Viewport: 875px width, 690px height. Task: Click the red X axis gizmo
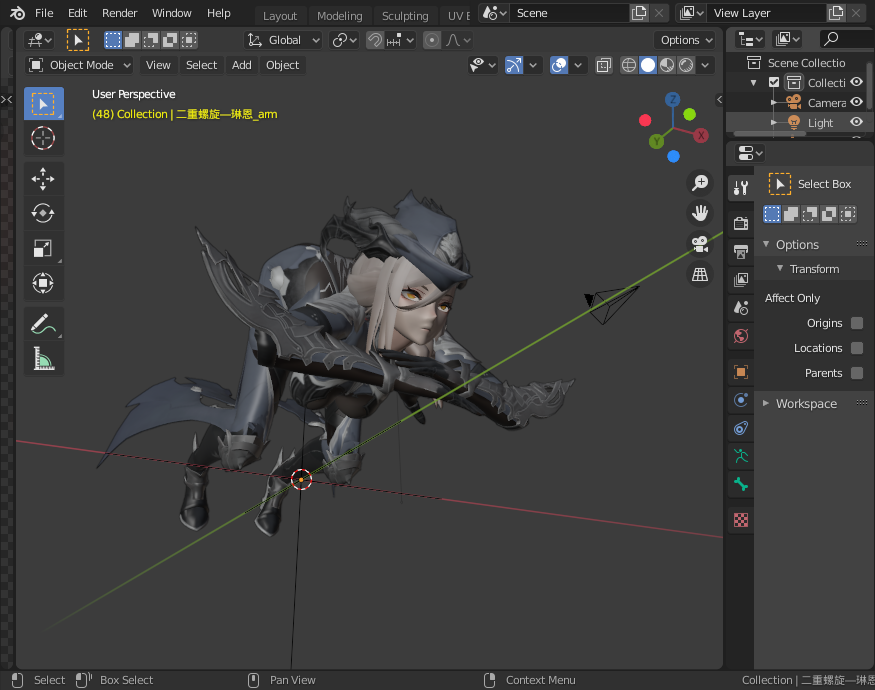[702, 135]
